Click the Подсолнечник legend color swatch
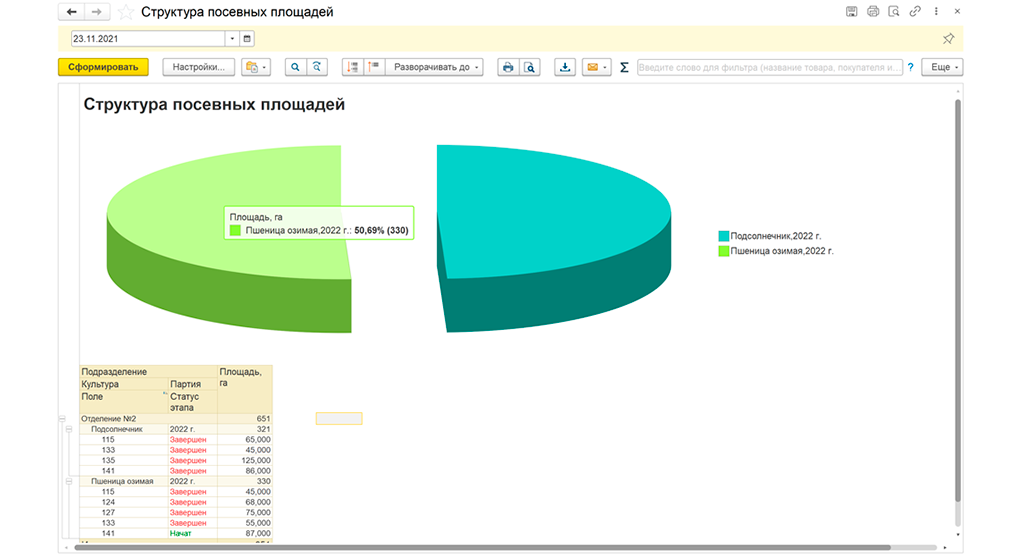This screenshot has width=1024, height=558. point(724,236)
